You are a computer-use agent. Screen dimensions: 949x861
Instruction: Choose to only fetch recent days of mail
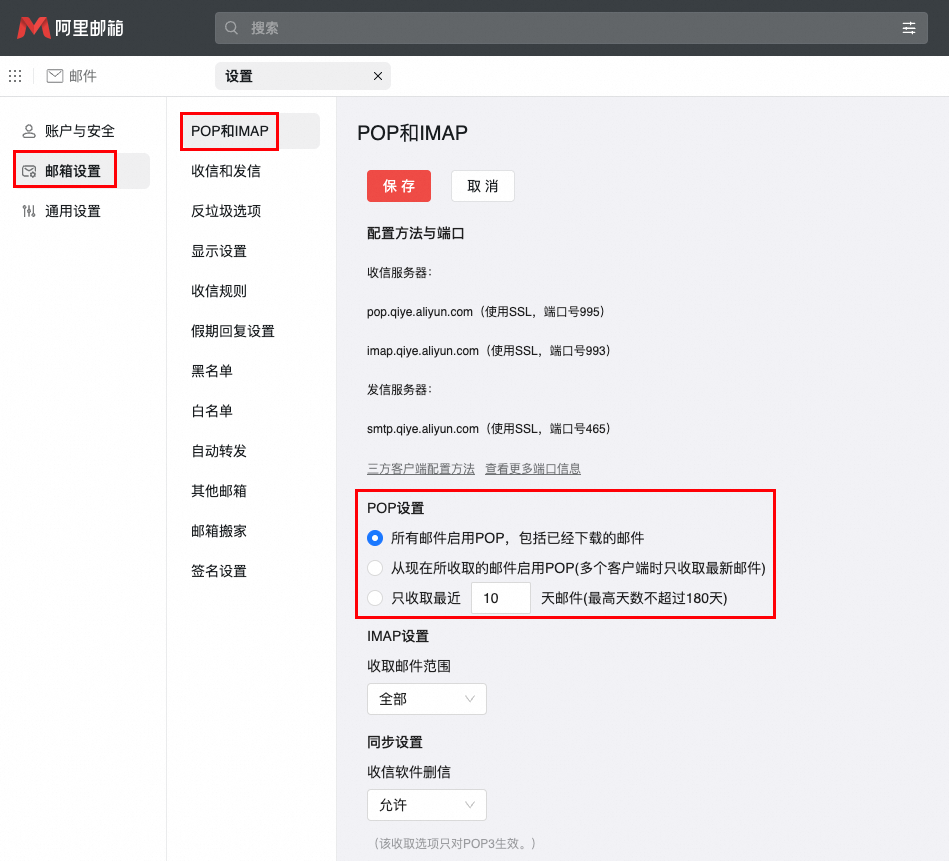[374, 597]
